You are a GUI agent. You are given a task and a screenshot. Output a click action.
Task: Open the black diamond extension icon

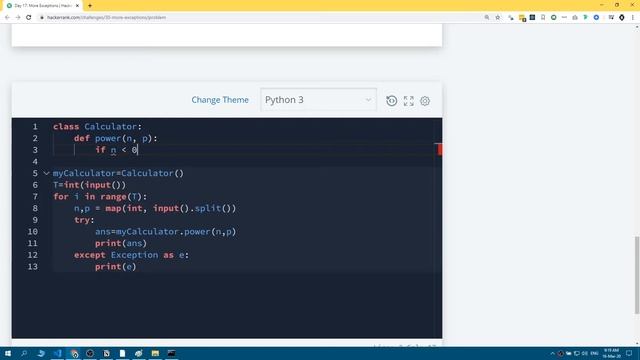[x=622, y=18]
